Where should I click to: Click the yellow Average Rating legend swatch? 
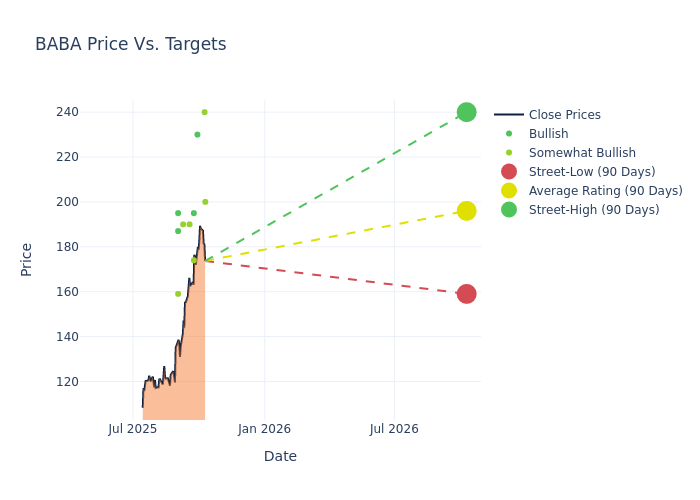pos(509,191)
